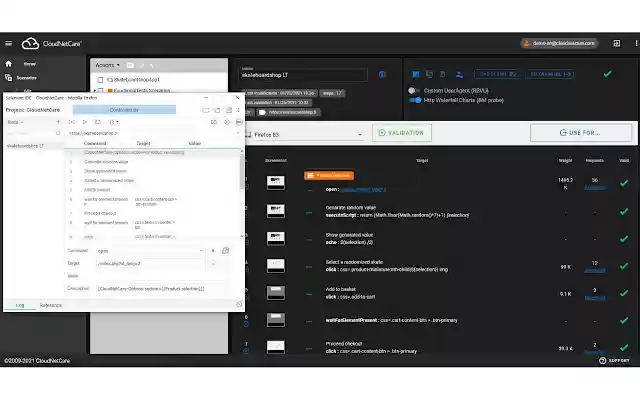Click the orange badge above step 1
The width and height of the screenshot is (640, 400).
point(329,176)
